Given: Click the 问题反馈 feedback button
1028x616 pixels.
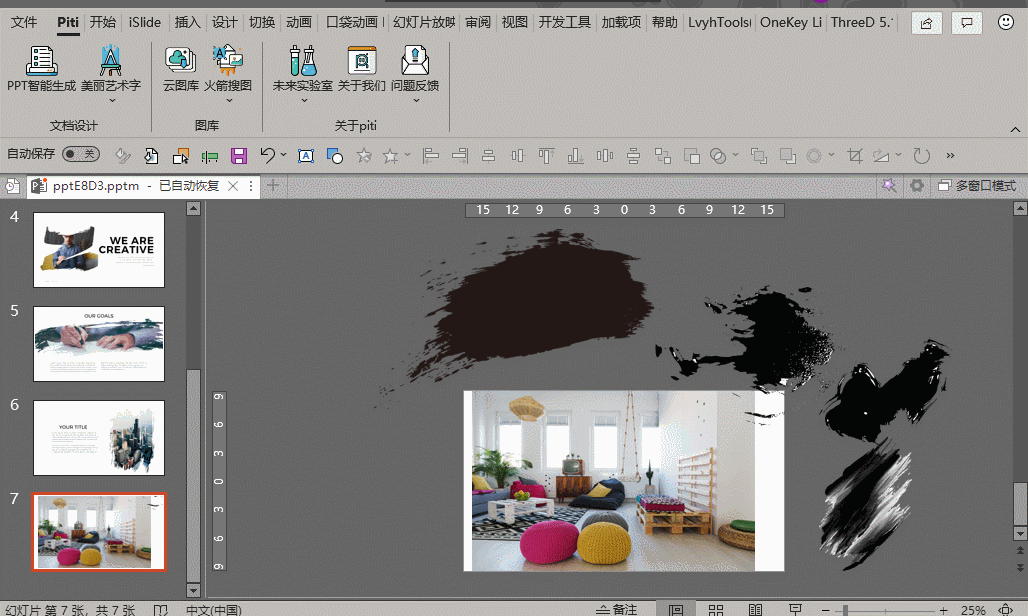Looking at the screenshot, I should point(414,62).
